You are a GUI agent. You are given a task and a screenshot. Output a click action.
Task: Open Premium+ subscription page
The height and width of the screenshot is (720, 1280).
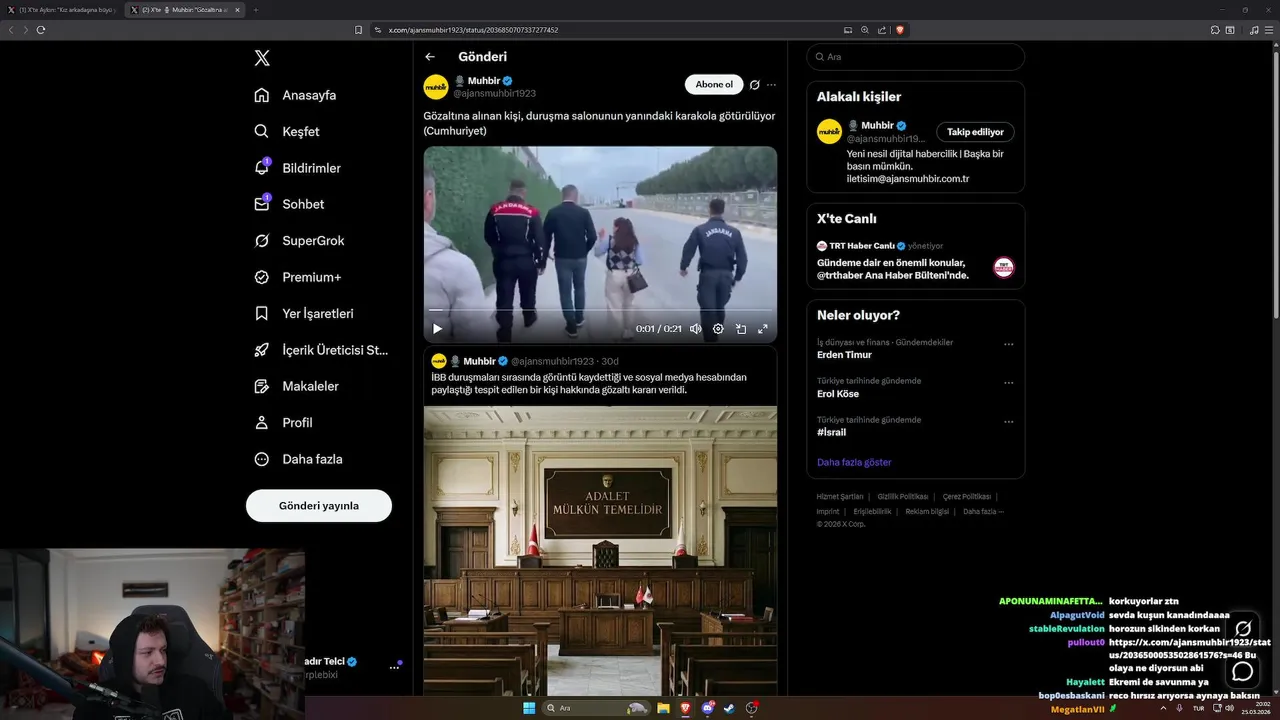point(298,277)
